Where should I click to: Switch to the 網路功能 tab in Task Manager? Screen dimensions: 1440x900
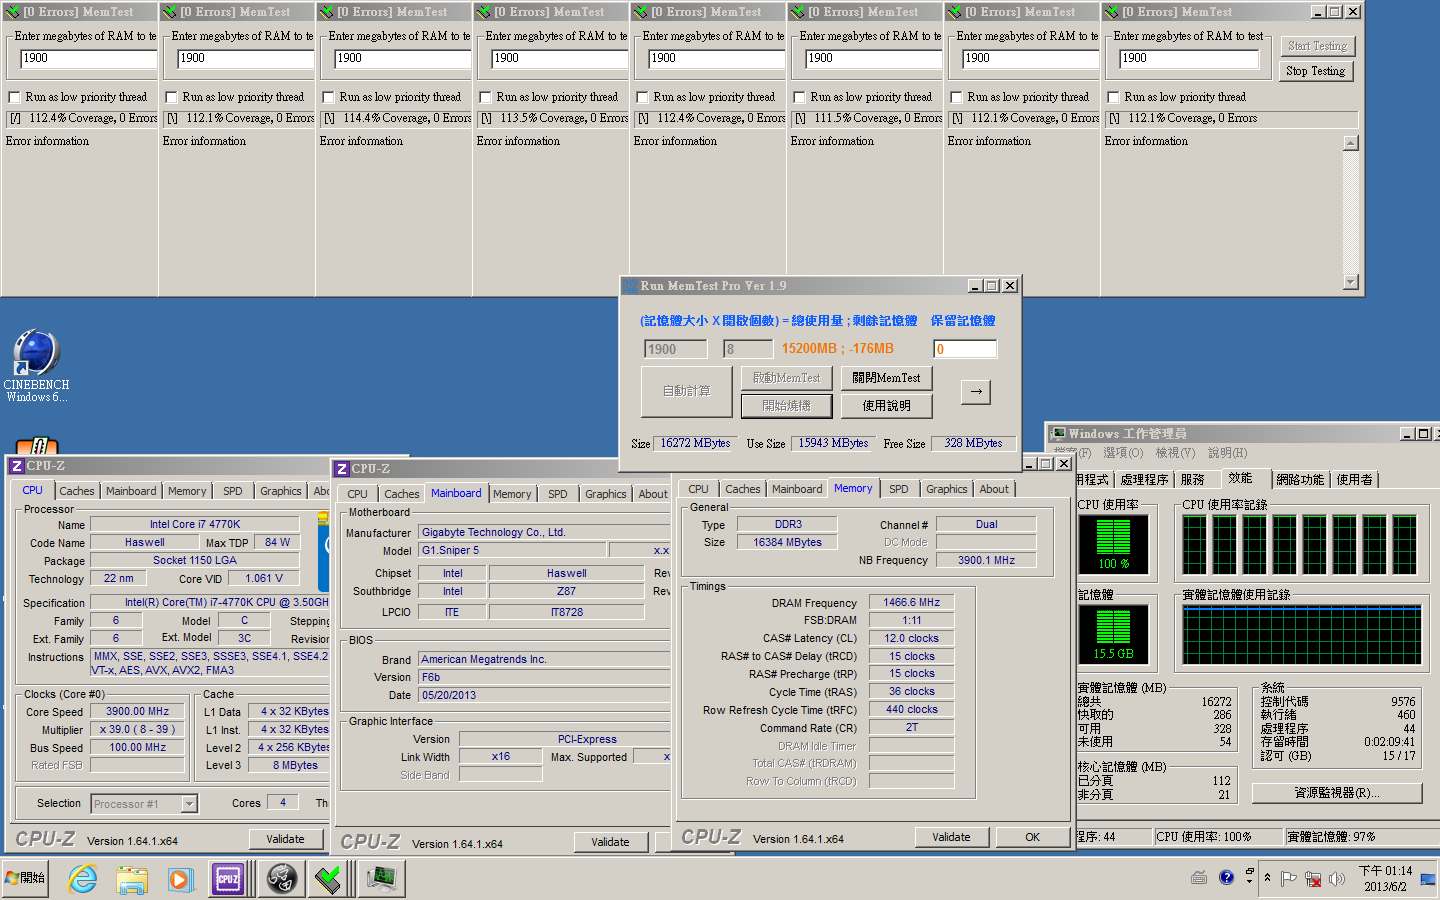coord(1300,480)
